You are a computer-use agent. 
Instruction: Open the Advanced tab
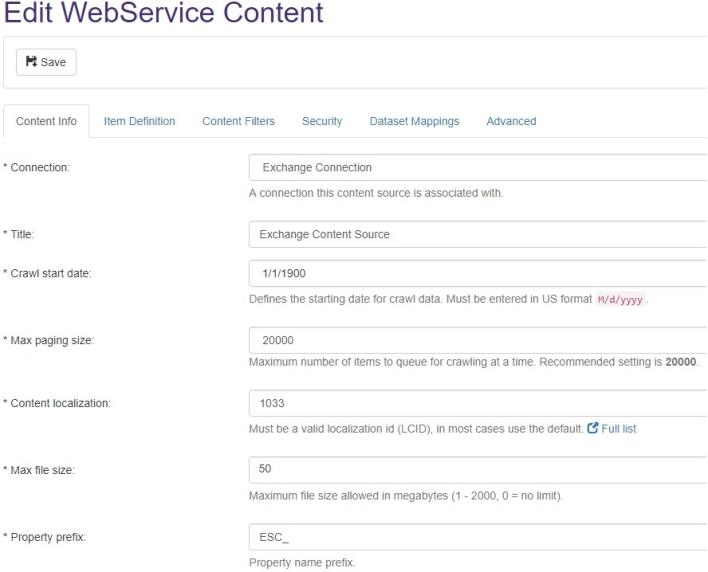click(511, 121)
